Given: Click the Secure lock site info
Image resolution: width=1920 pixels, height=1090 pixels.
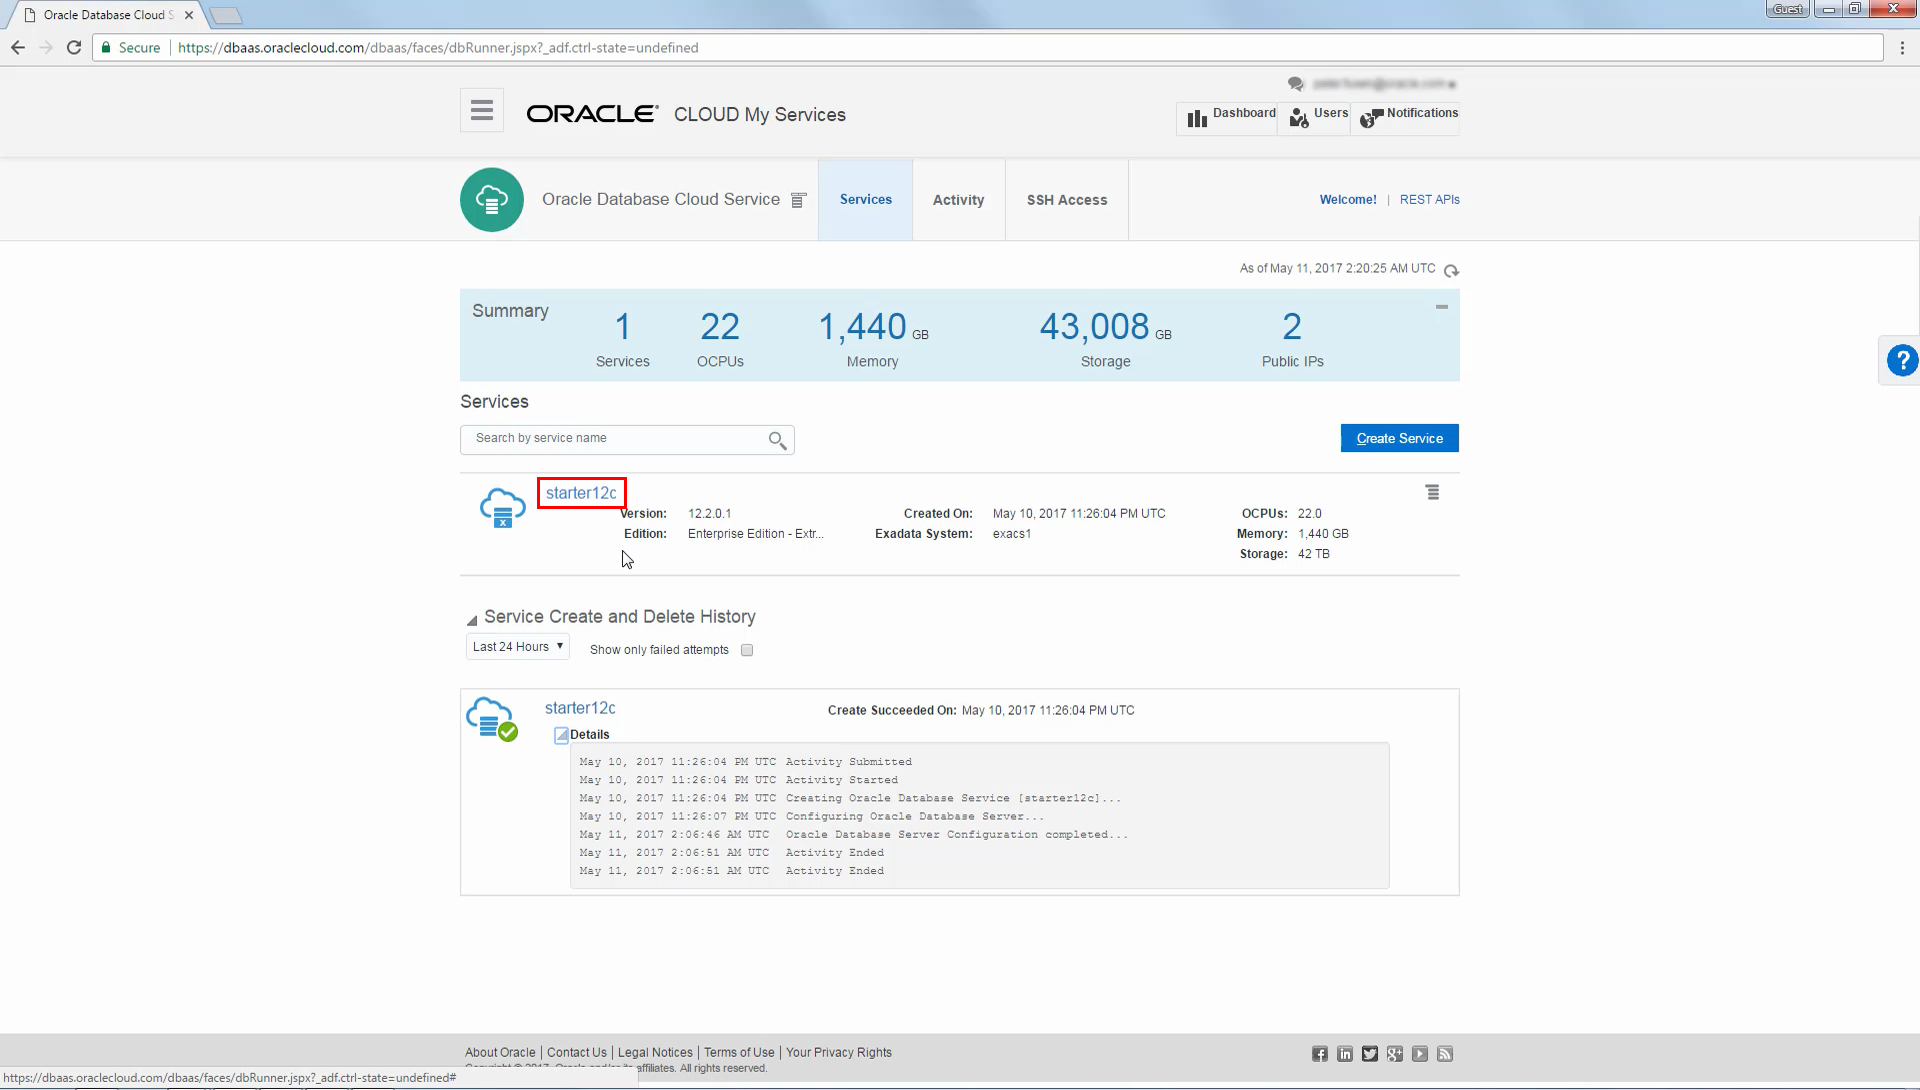Looking at the screenshot, I should pyautogui.click(x=130, y=48).
